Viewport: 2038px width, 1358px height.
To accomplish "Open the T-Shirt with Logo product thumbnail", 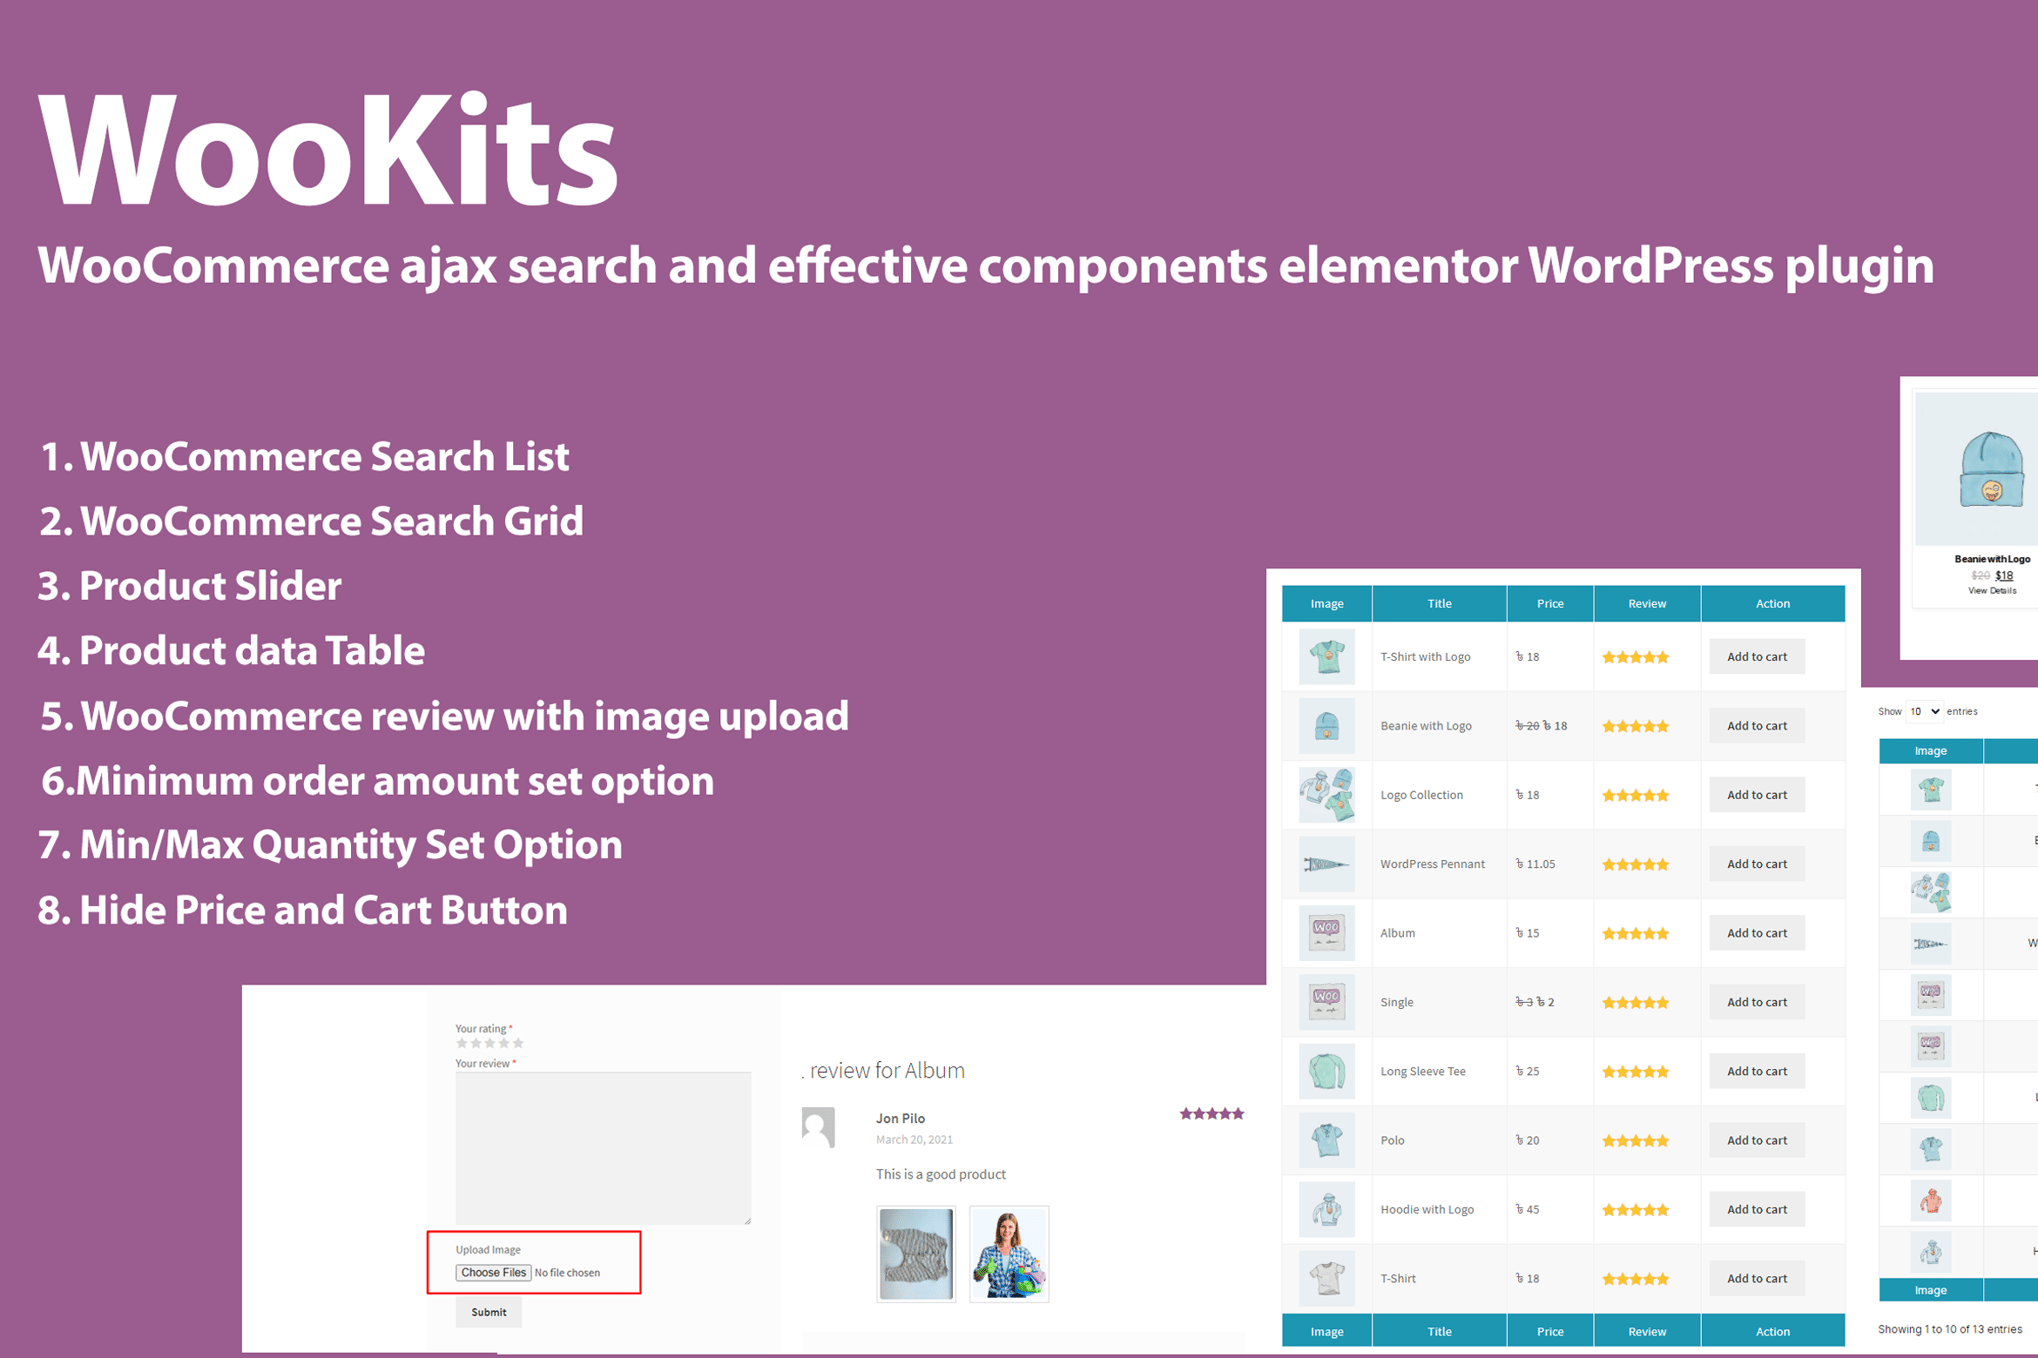I will 1326,657.
